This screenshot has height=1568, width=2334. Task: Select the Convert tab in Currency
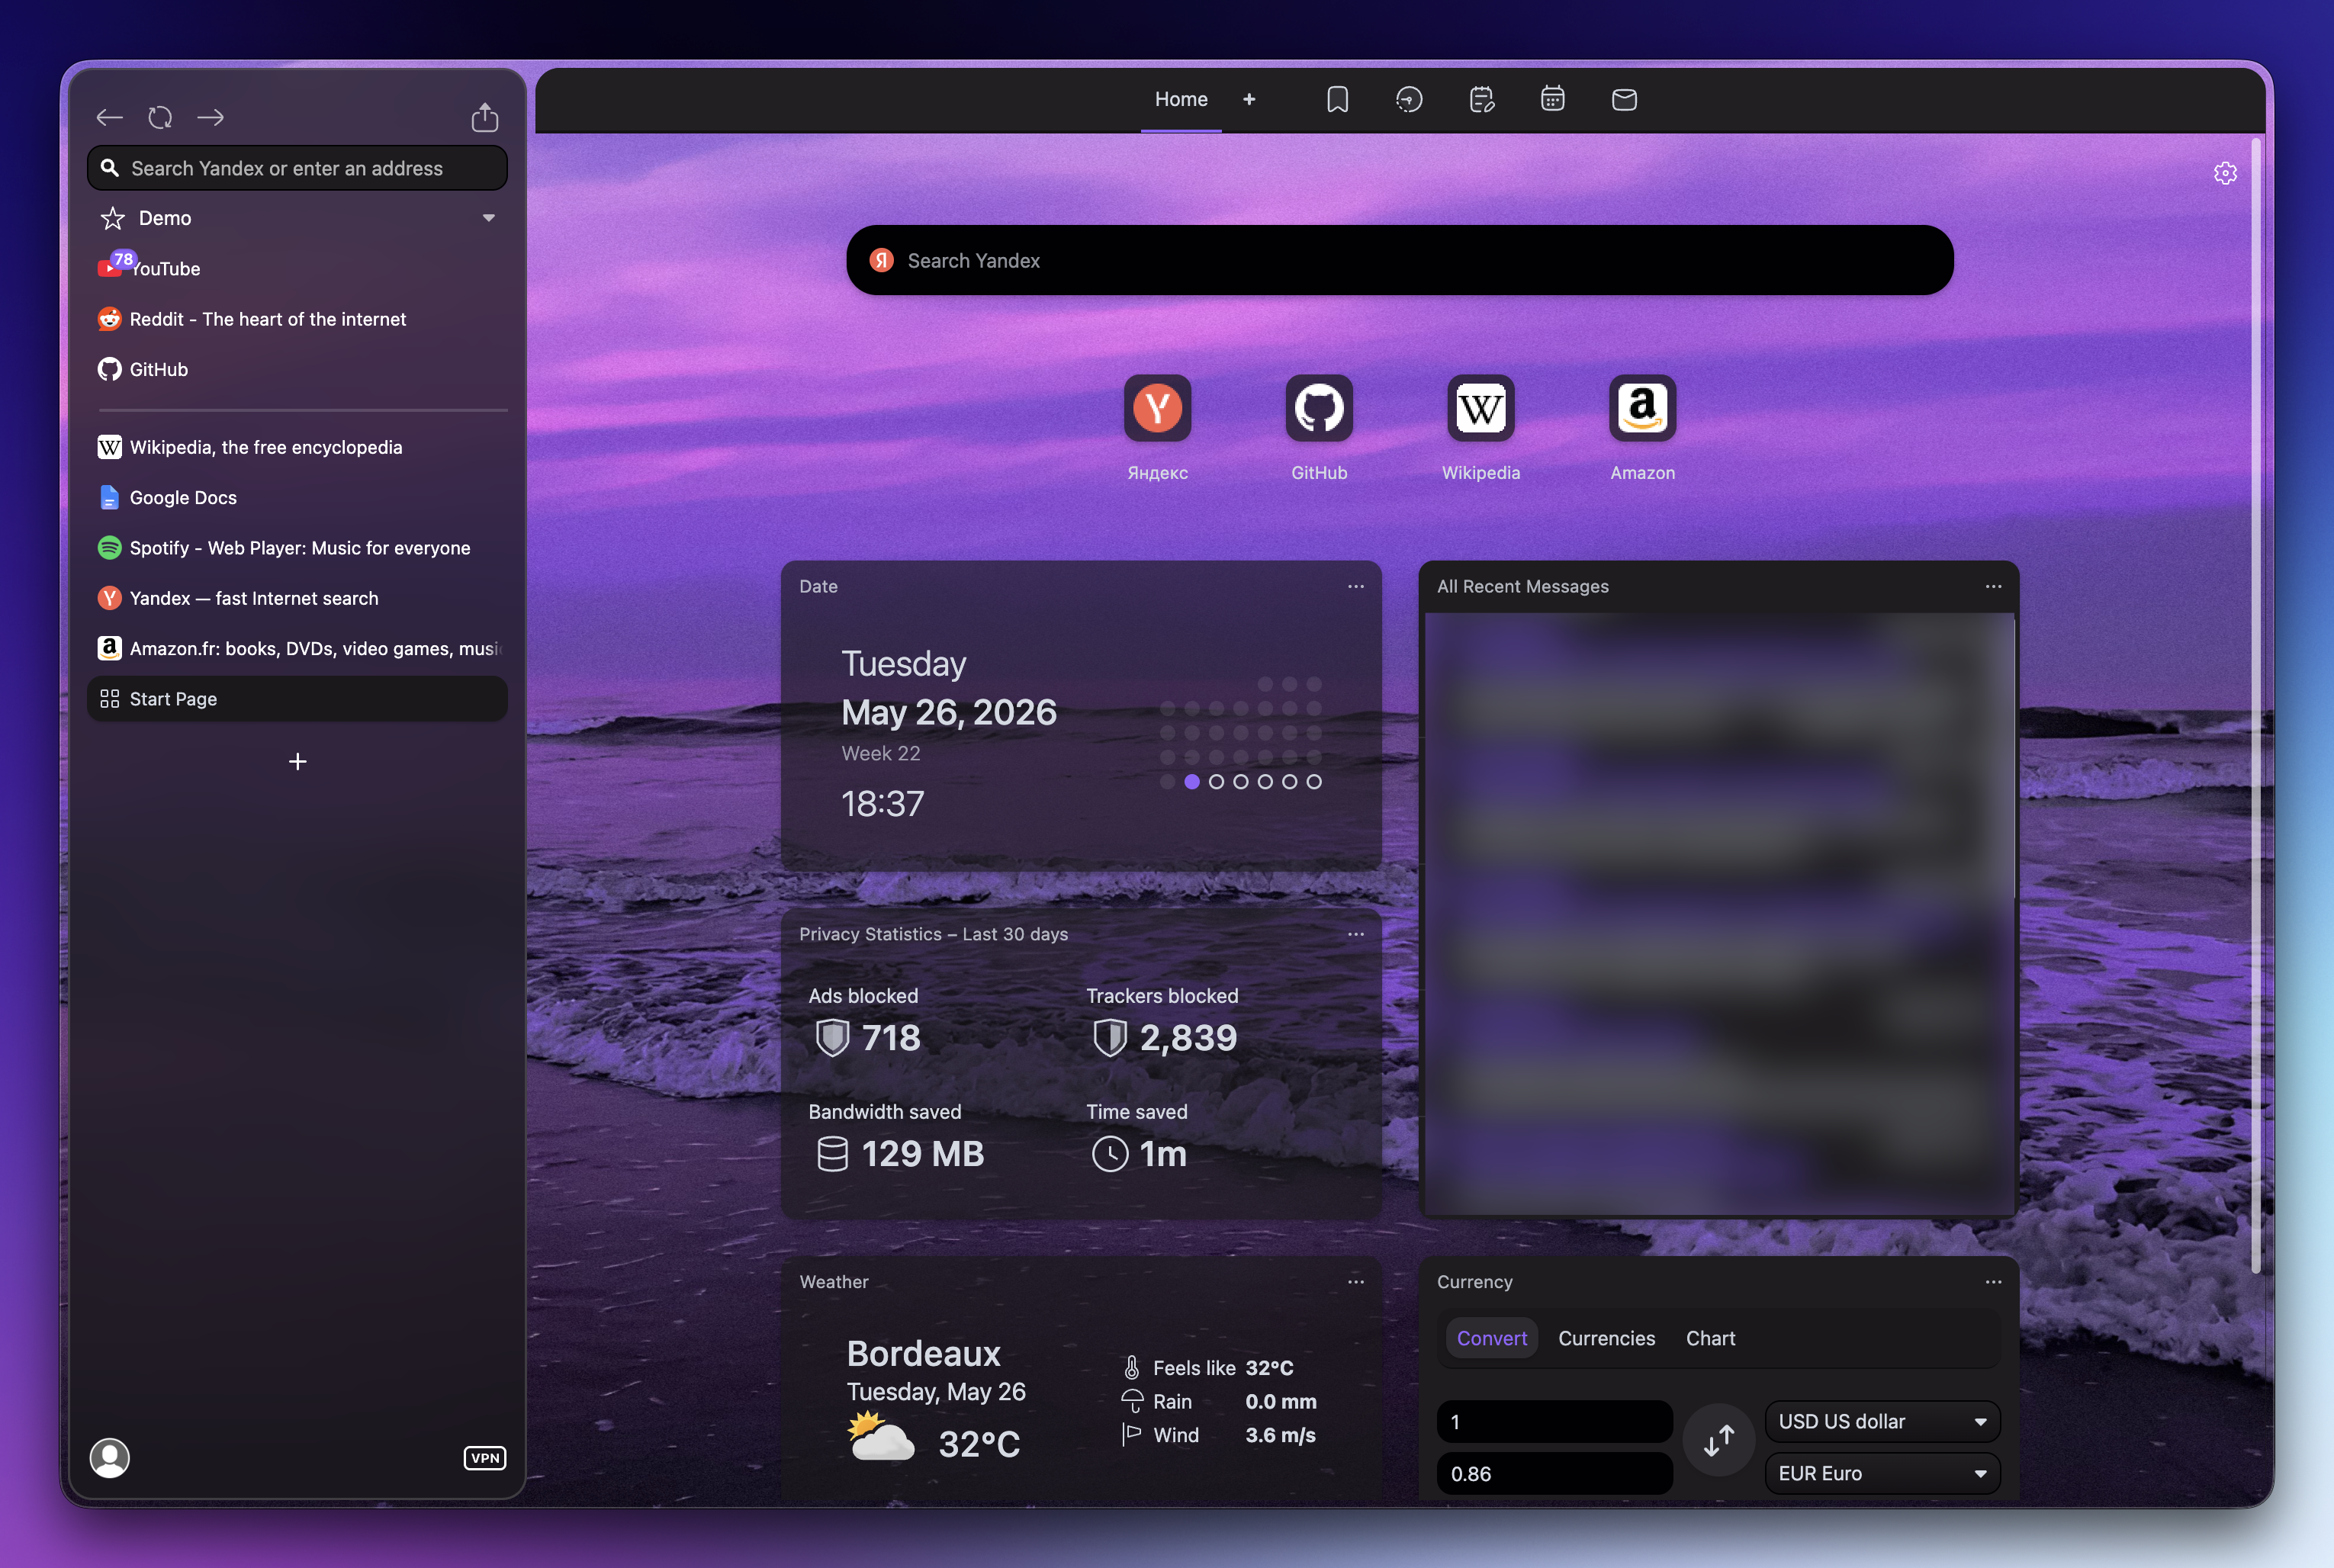point(1491,1338)
